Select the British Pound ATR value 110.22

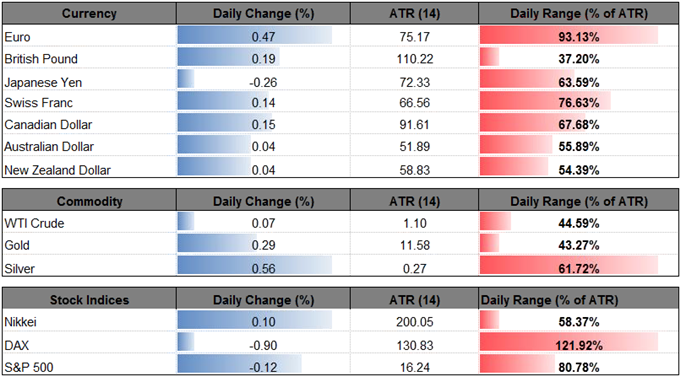[x=414, y=59]
